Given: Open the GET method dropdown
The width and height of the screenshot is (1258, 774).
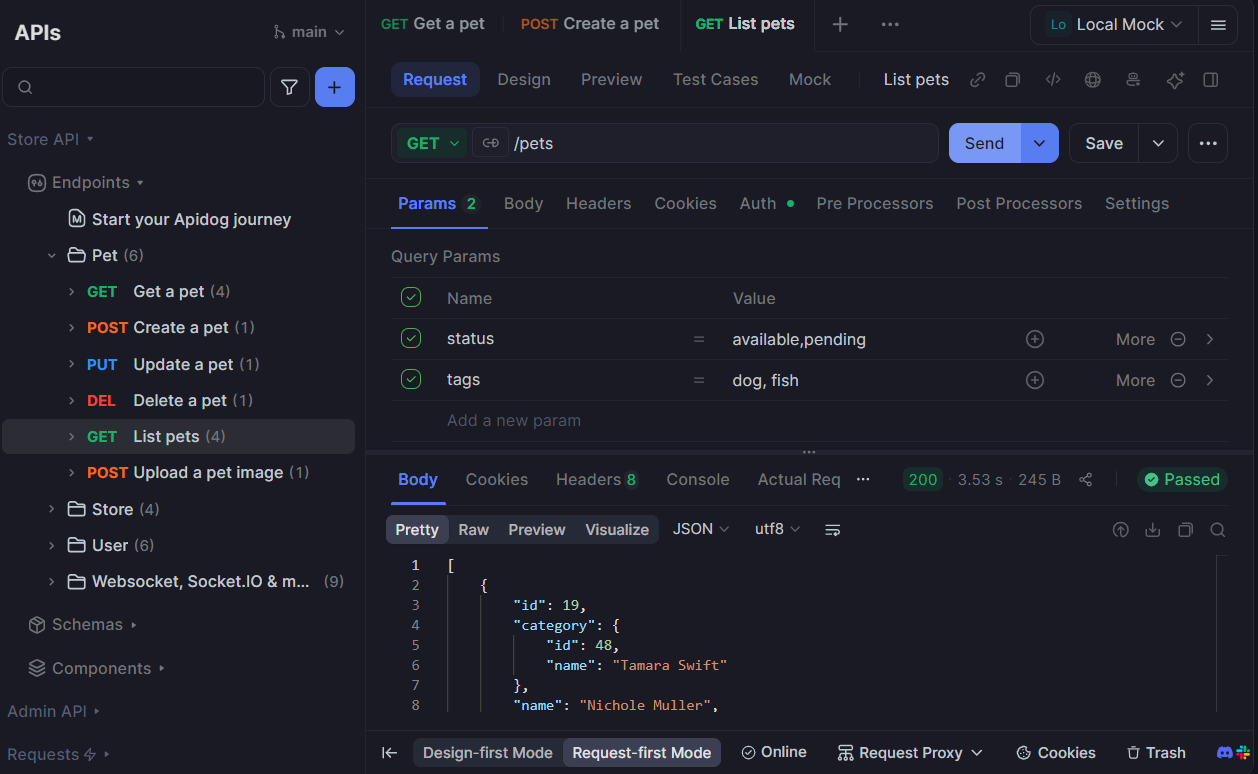Looking at the screenshot, I should (430, 143).
